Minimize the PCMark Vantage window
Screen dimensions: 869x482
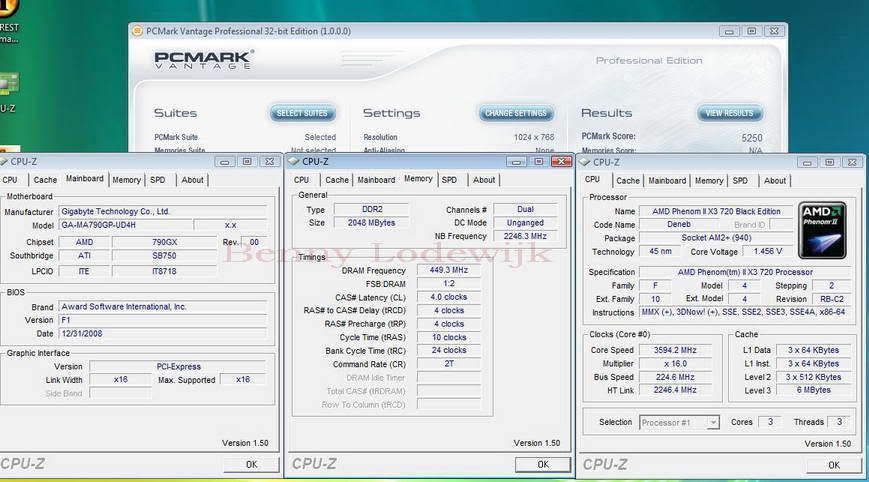click(x=729, y=32)
